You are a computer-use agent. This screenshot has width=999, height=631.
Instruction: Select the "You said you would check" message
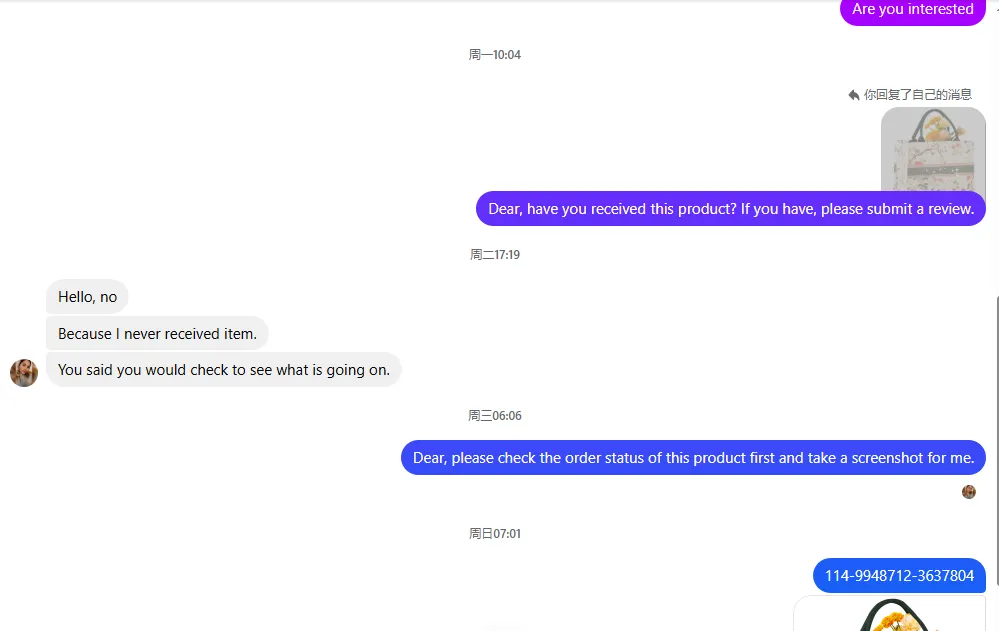tap(224, 370)
